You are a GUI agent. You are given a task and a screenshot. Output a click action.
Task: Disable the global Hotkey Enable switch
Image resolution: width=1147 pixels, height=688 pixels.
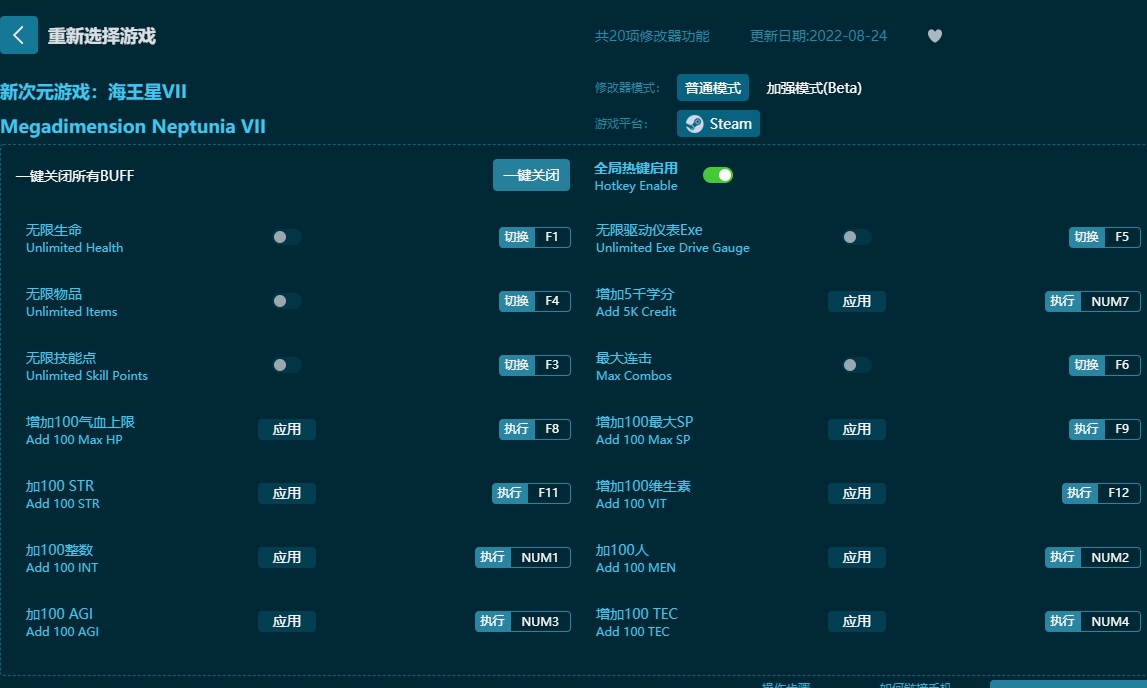717,175
